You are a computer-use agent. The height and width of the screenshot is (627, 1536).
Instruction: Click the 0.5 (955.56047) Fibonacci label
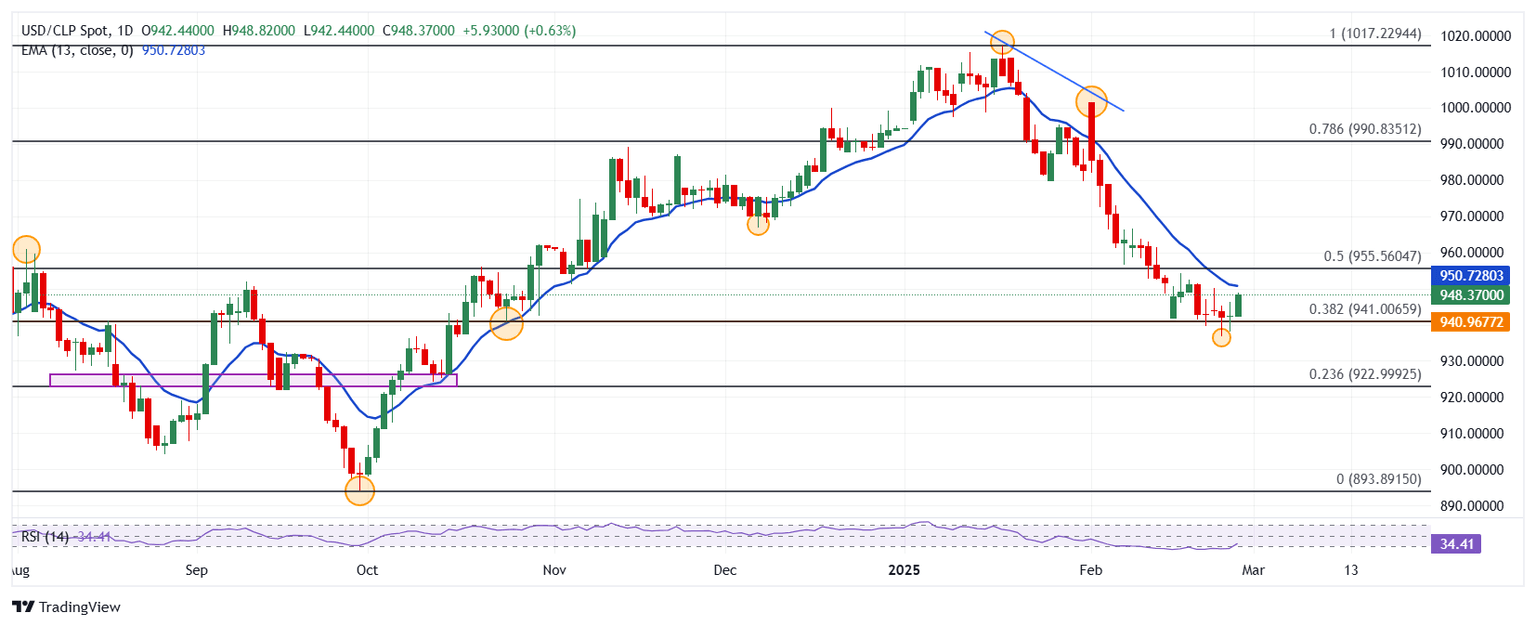[x=1372, y=256]
